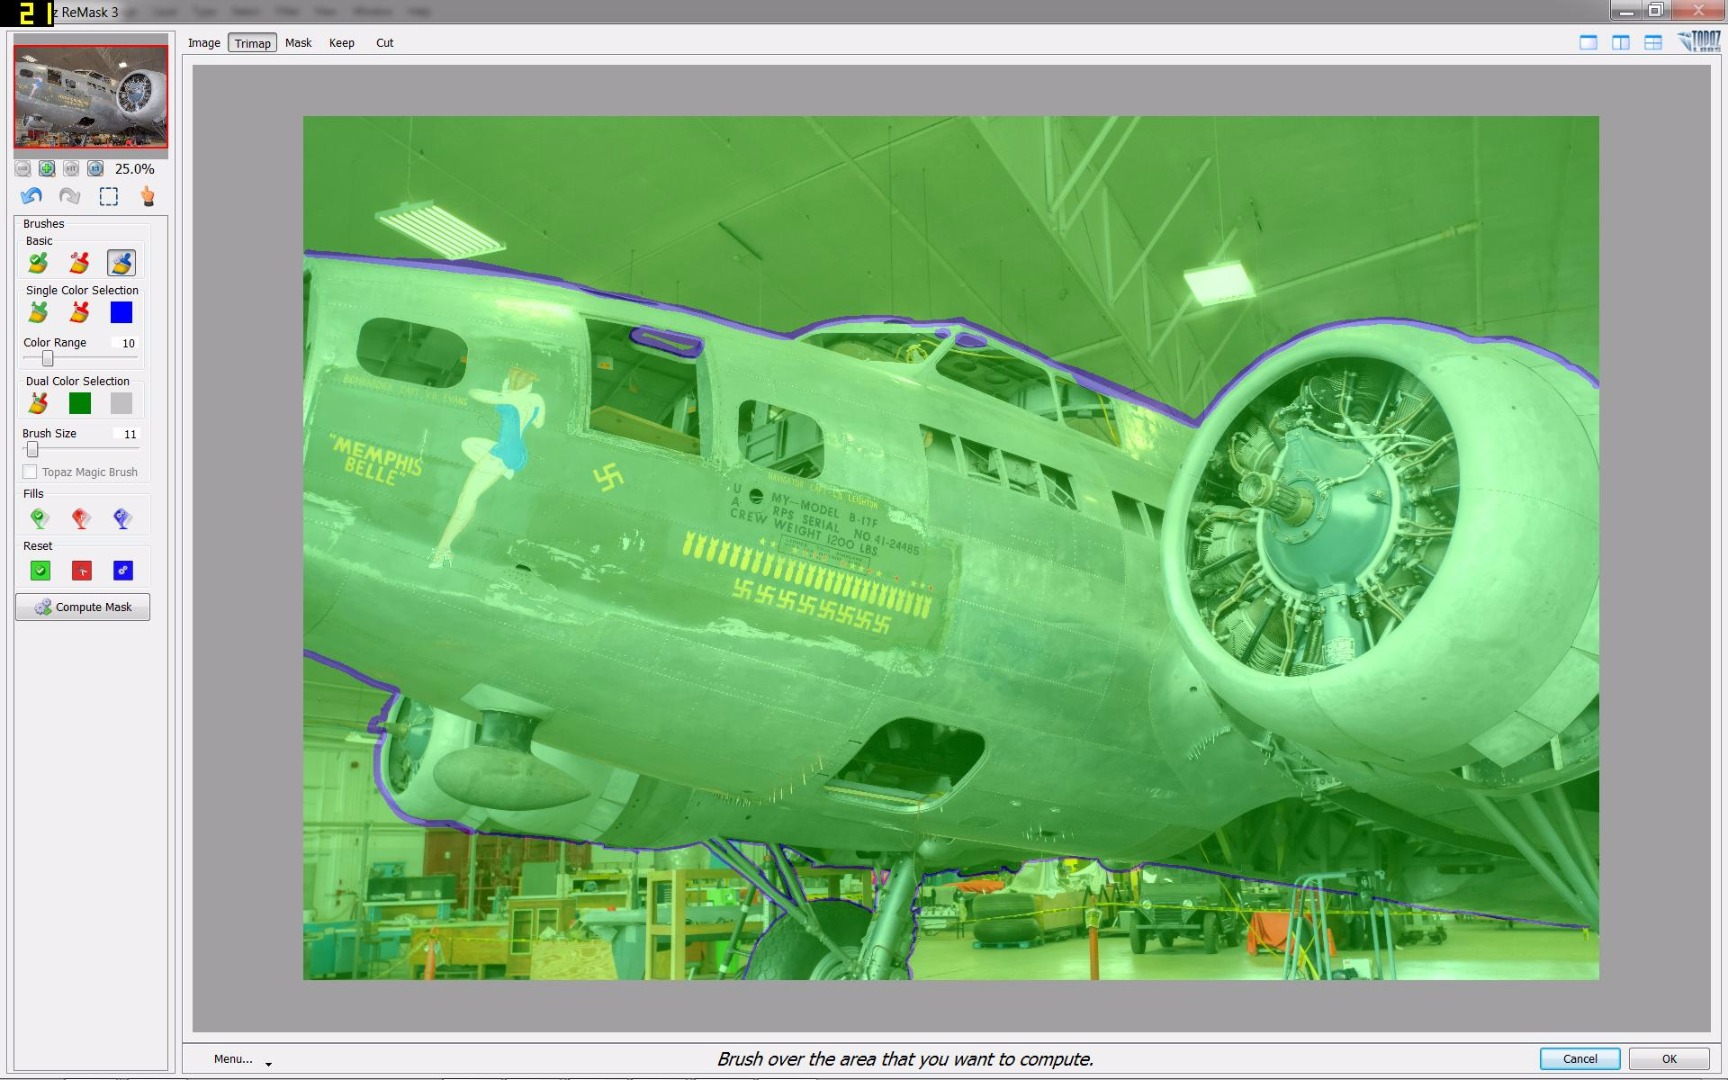Enable the Topaz Magic Brush checkbox

pos(30,472)
